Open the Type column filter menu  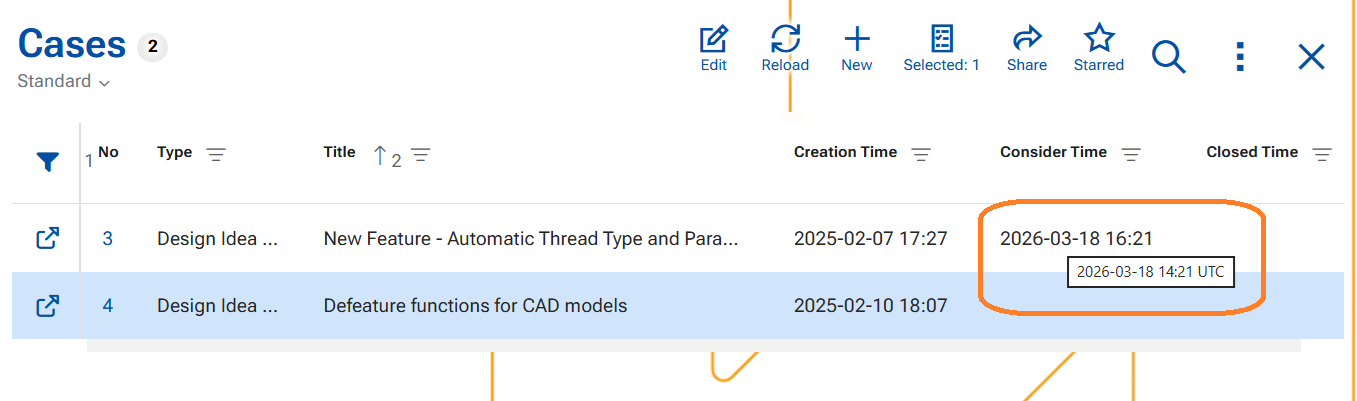click(216, 155)
